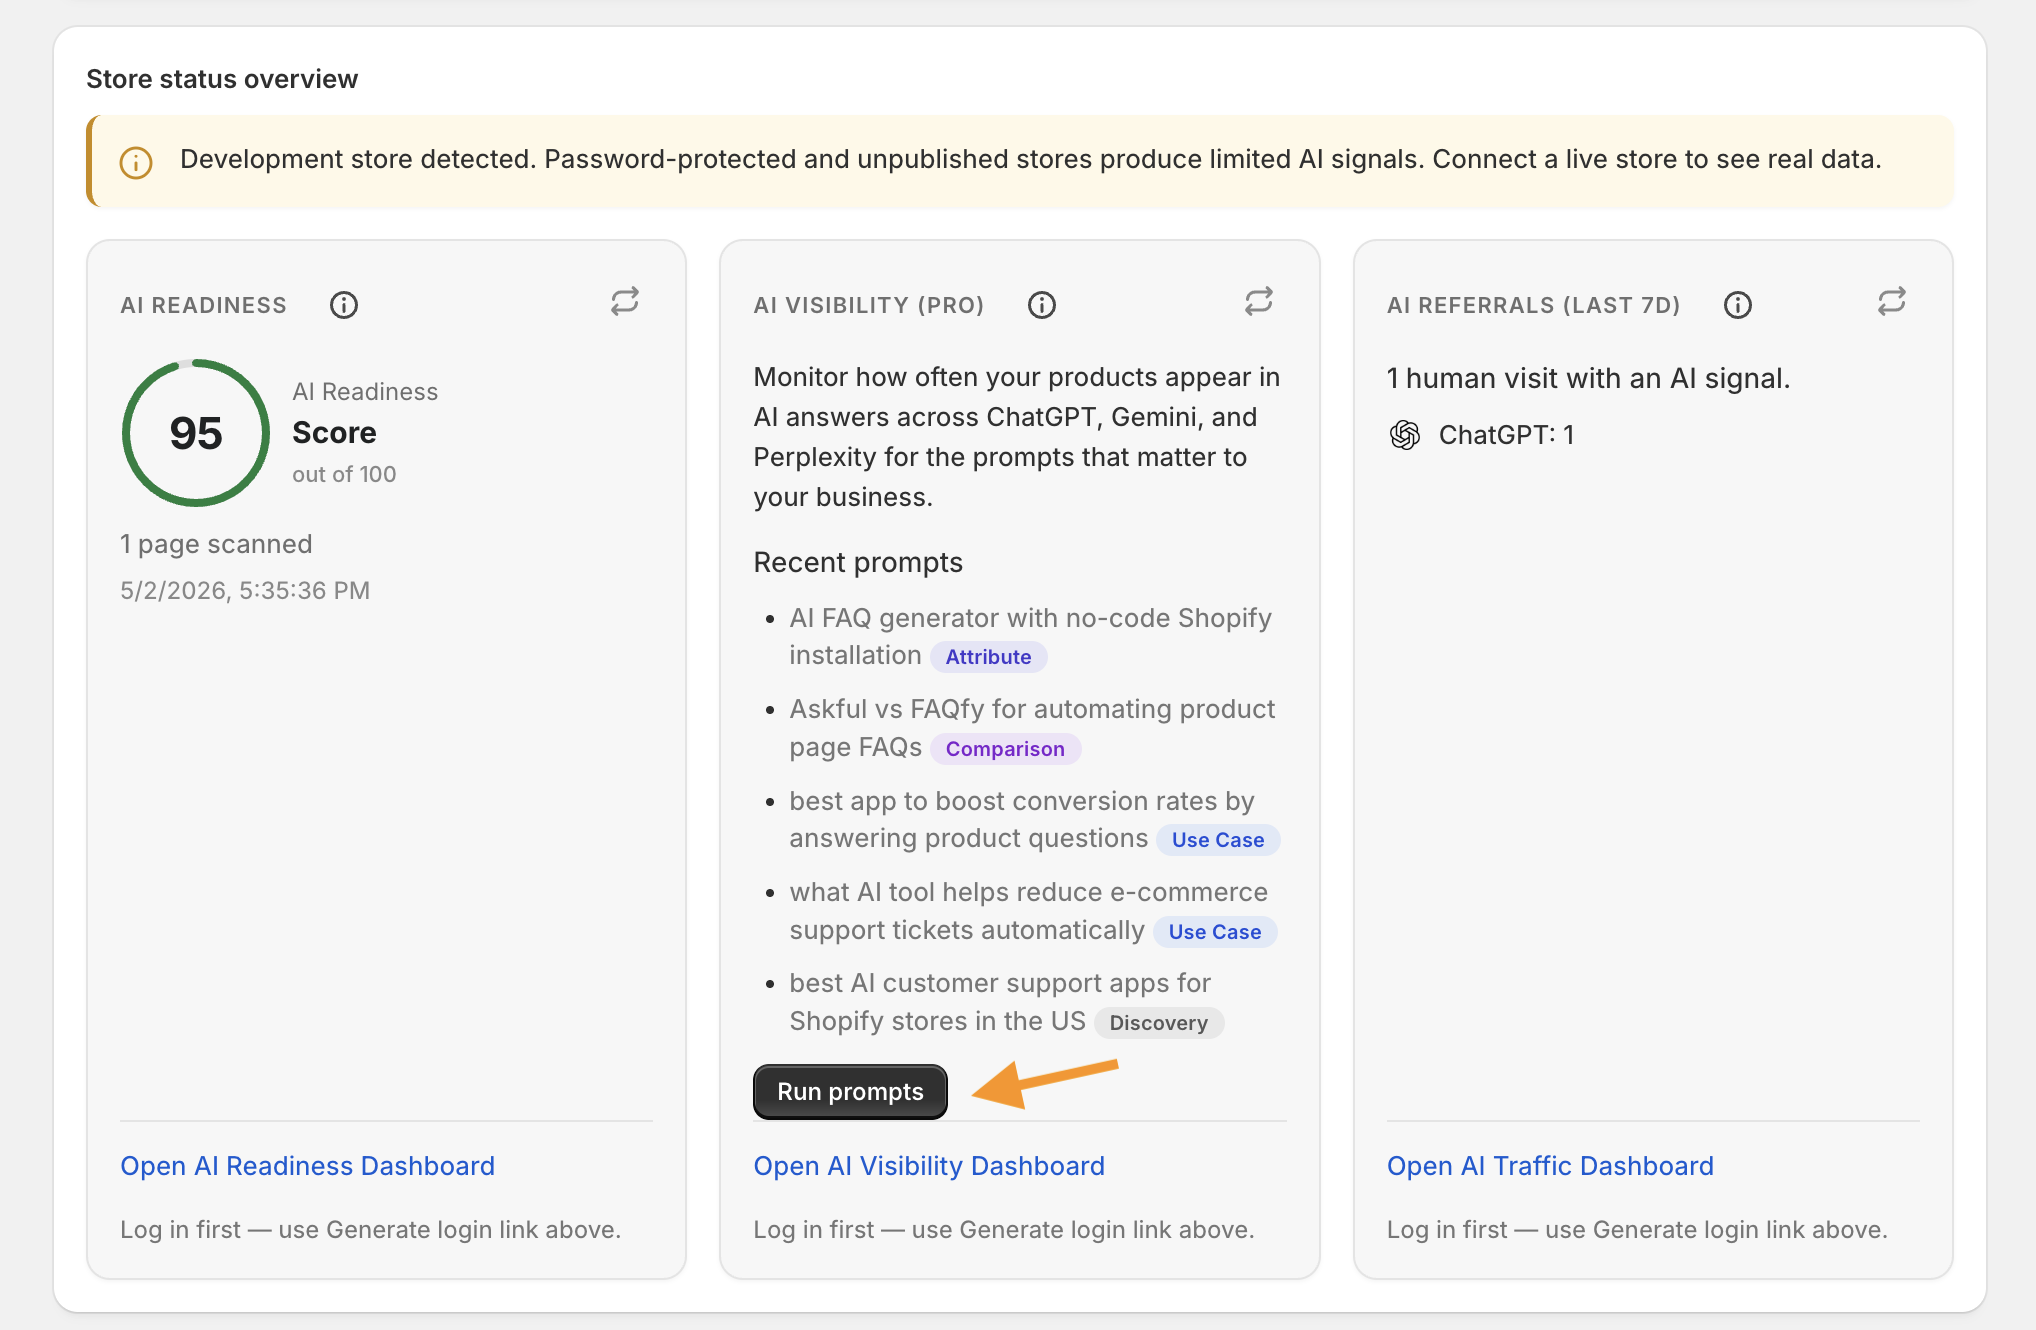The height and width of the screenshot is (1330, 2036).
Task: Click the 'Store status overview' heading
Action: click(222, 79)
